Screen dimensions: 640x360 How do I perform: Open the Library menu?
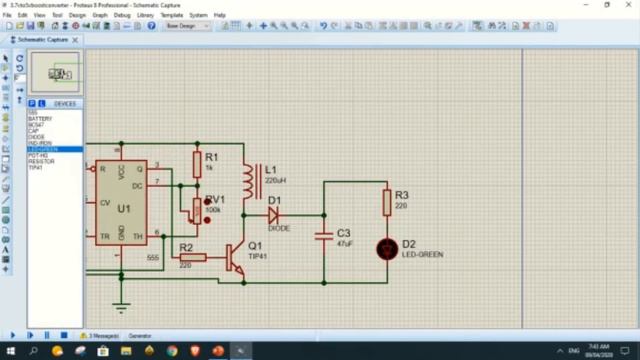tap(145, 15)
